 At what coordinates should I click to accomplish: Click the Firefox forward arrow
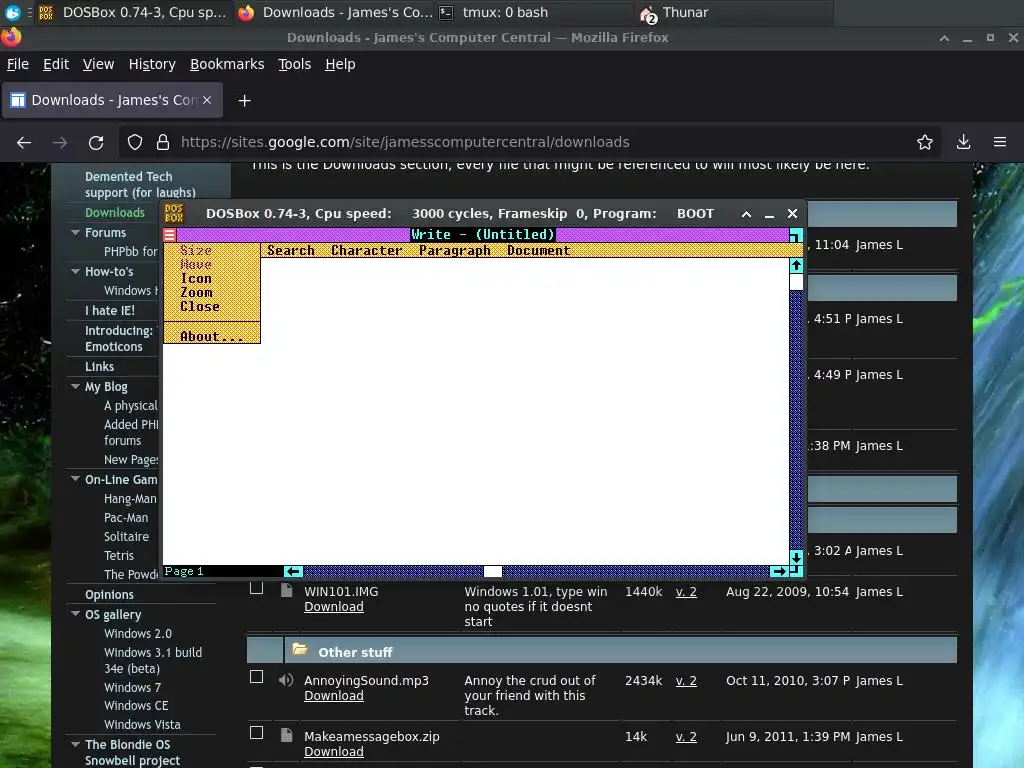[x=60, y=142]
